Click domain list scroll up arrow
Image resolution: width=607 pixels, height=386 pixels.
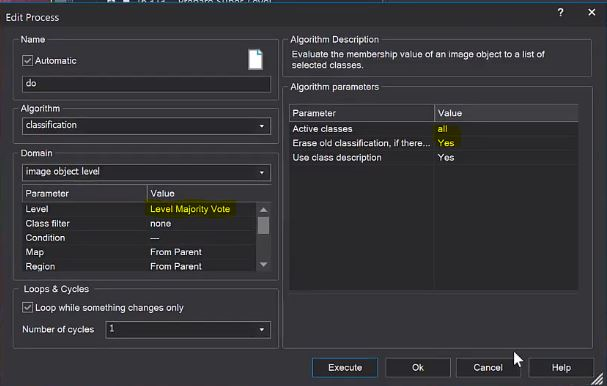point(263,210)
